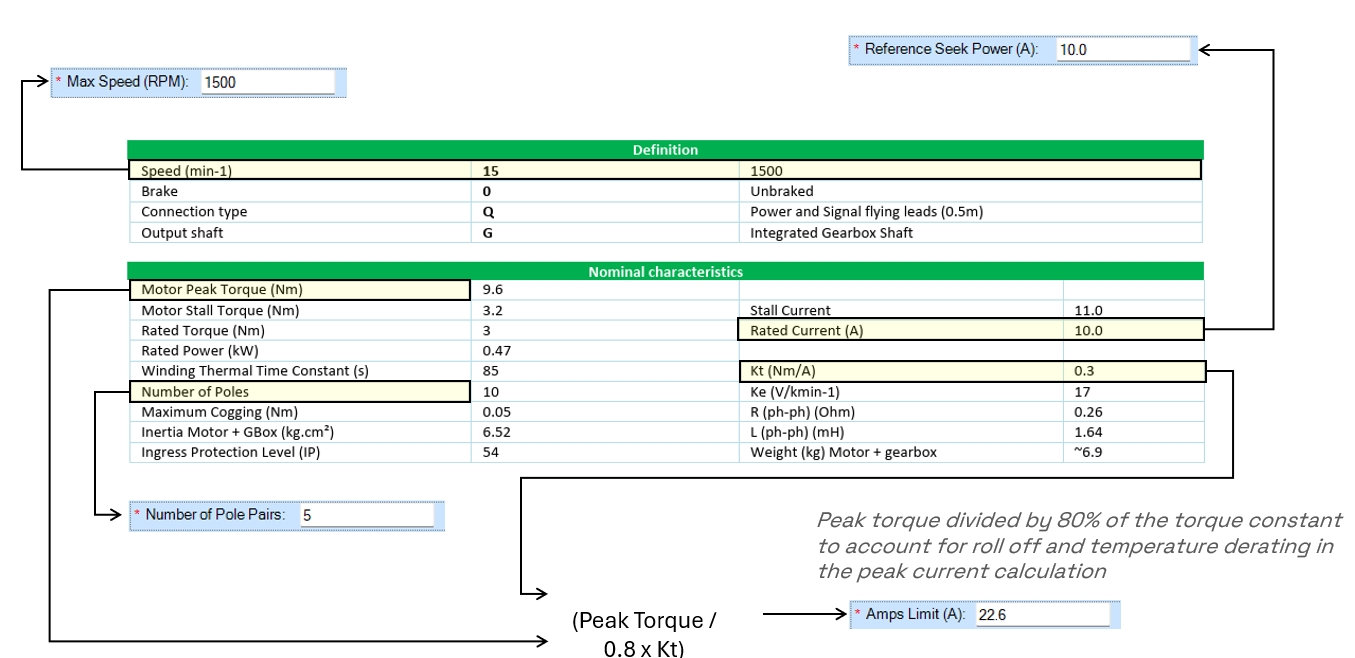Click the resistance value 0.26

point(1088,412)
